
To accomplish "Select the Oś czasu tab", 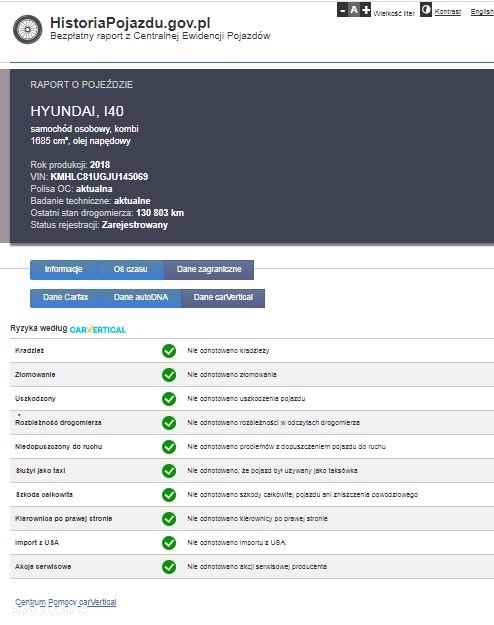I will coord(130,269).
